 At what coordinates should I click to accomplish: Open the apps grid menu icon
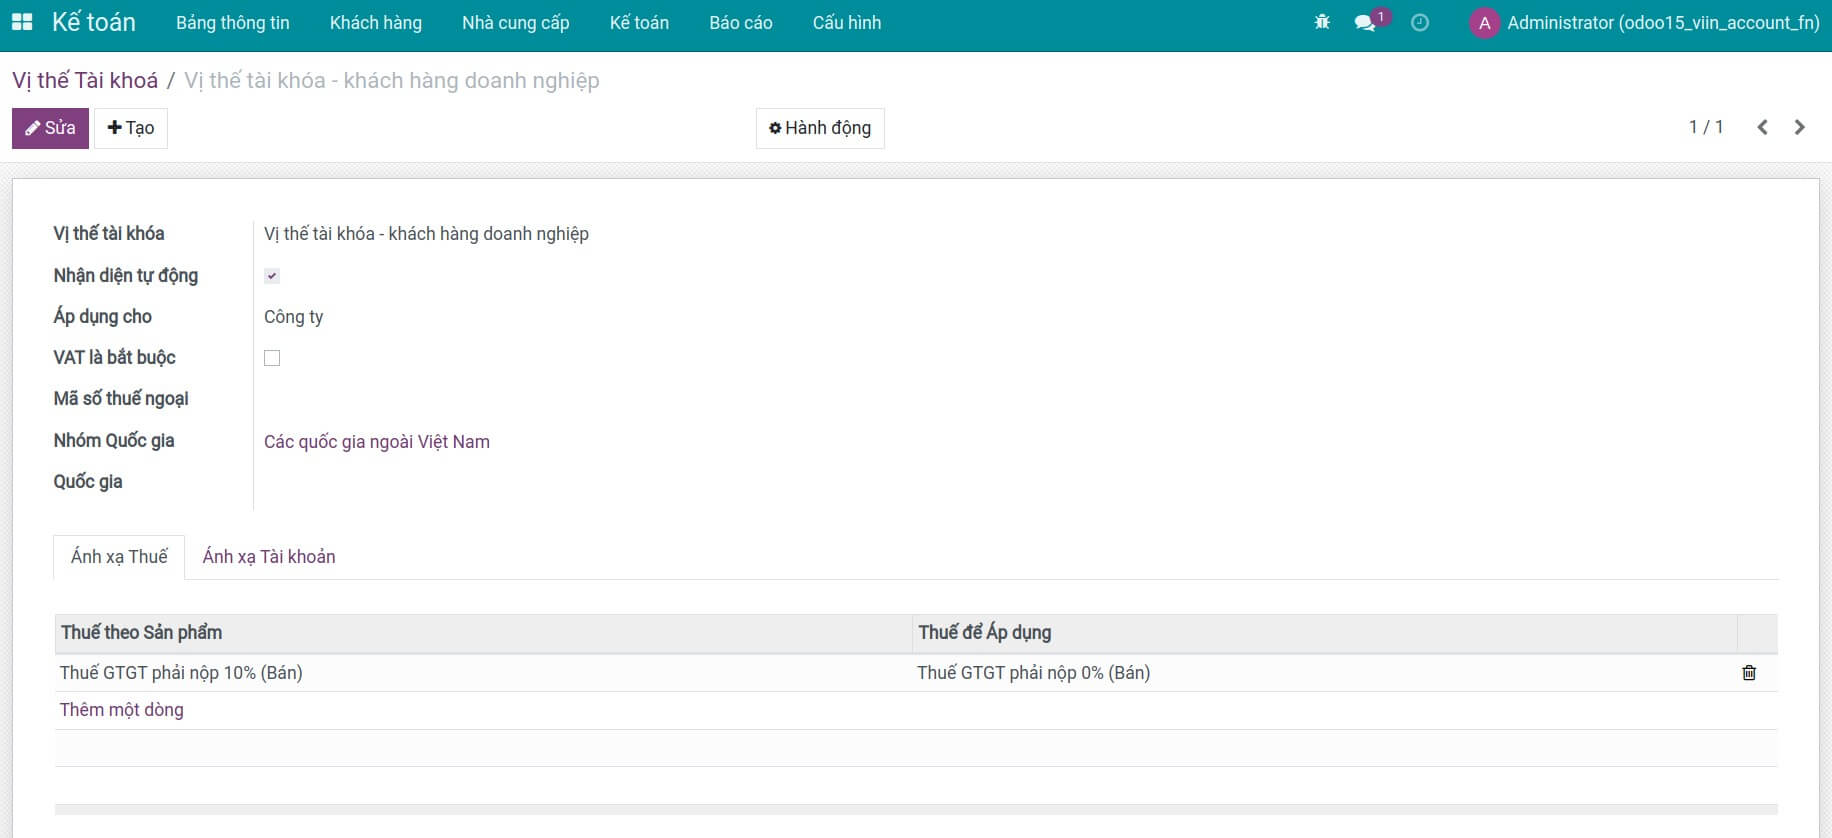click(x=22, y=22)
